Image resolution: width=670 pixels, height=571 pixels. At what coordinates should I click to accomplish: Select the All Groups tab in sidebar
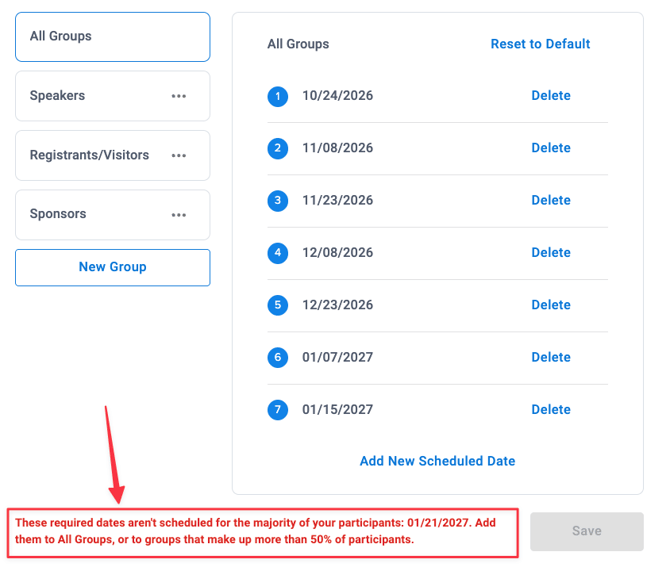coord(113,37)
